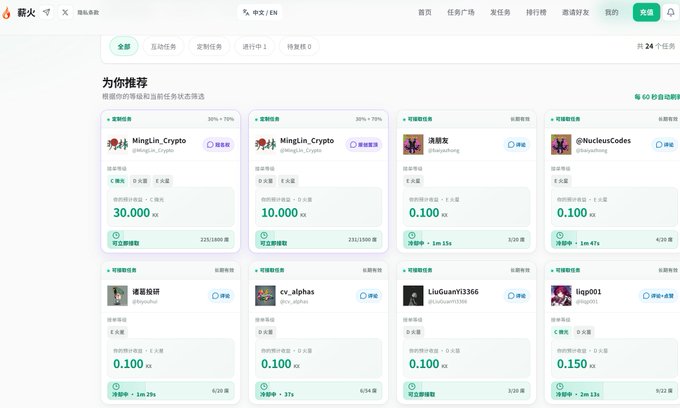Image resolution: width=680 pixels, height=408 pixels.
Task: Open 我的 in top navigation
Action: tap(611, 13)
